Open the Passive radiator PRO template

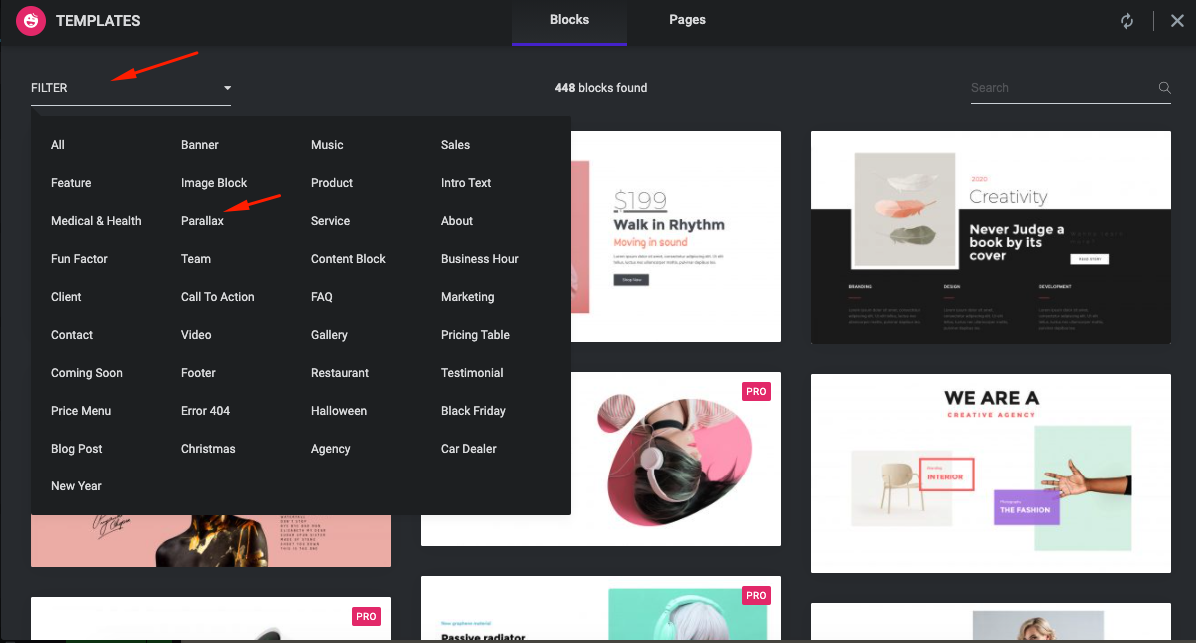pos(601,608)
